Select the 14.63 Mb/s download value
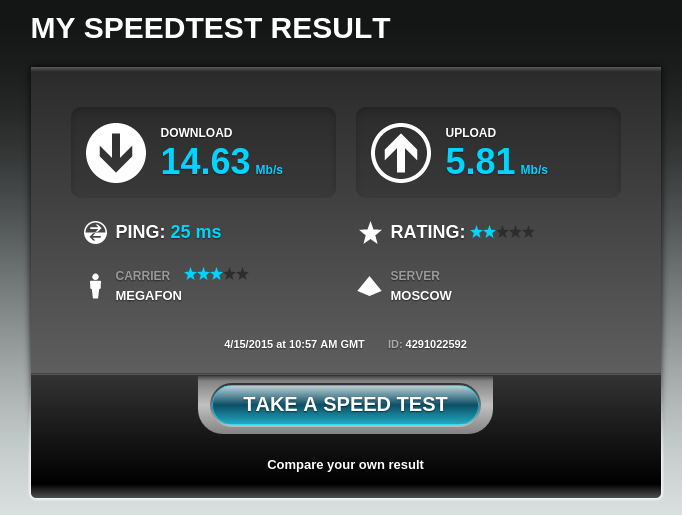This screenshot has height=515, width=682. coord(222,161)
